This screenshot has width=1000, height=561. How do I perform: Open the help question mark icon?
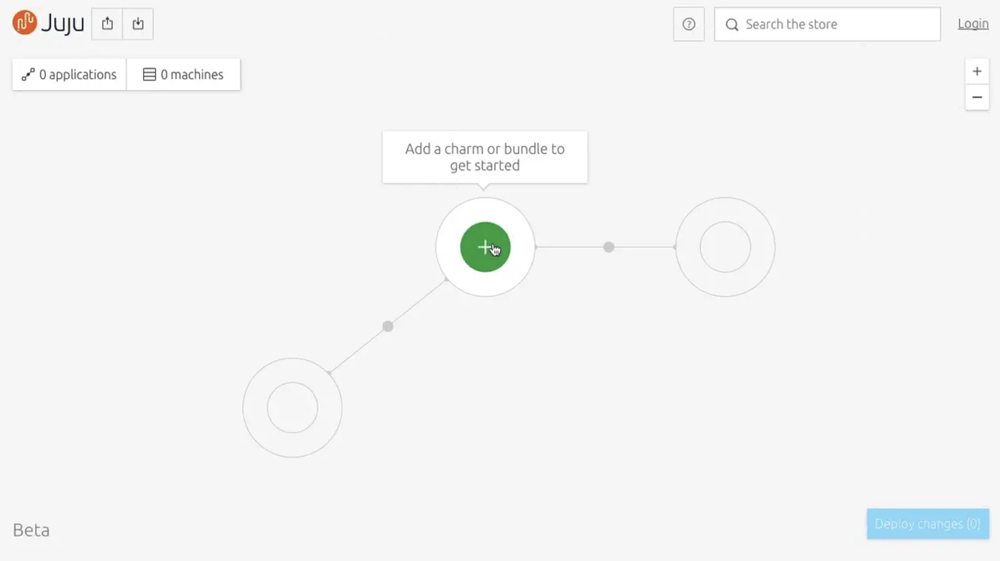click(689, 24)
